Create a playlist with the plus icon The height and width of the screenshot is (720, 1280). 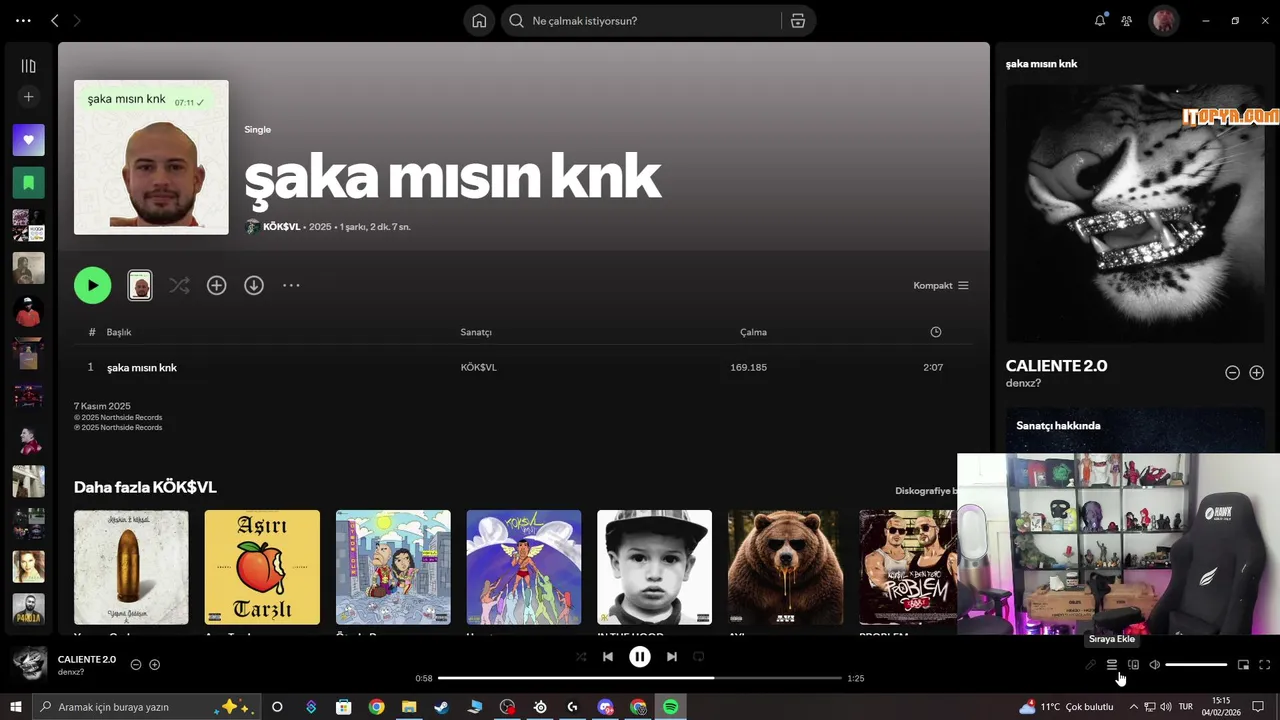point(28,97)
